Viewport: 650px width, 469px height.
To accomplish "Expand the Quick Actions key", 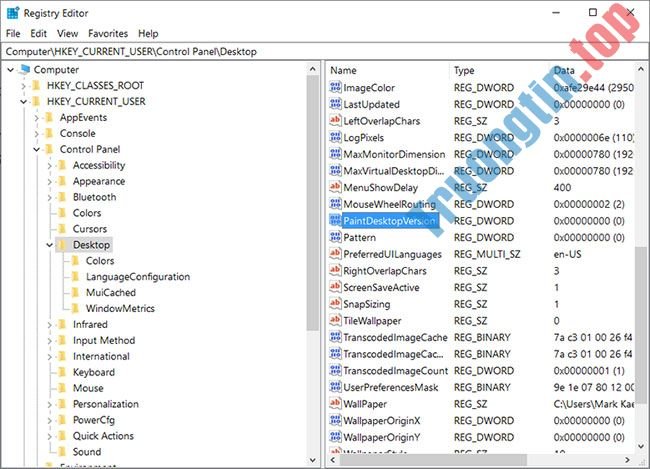I will tap(49, 436).
